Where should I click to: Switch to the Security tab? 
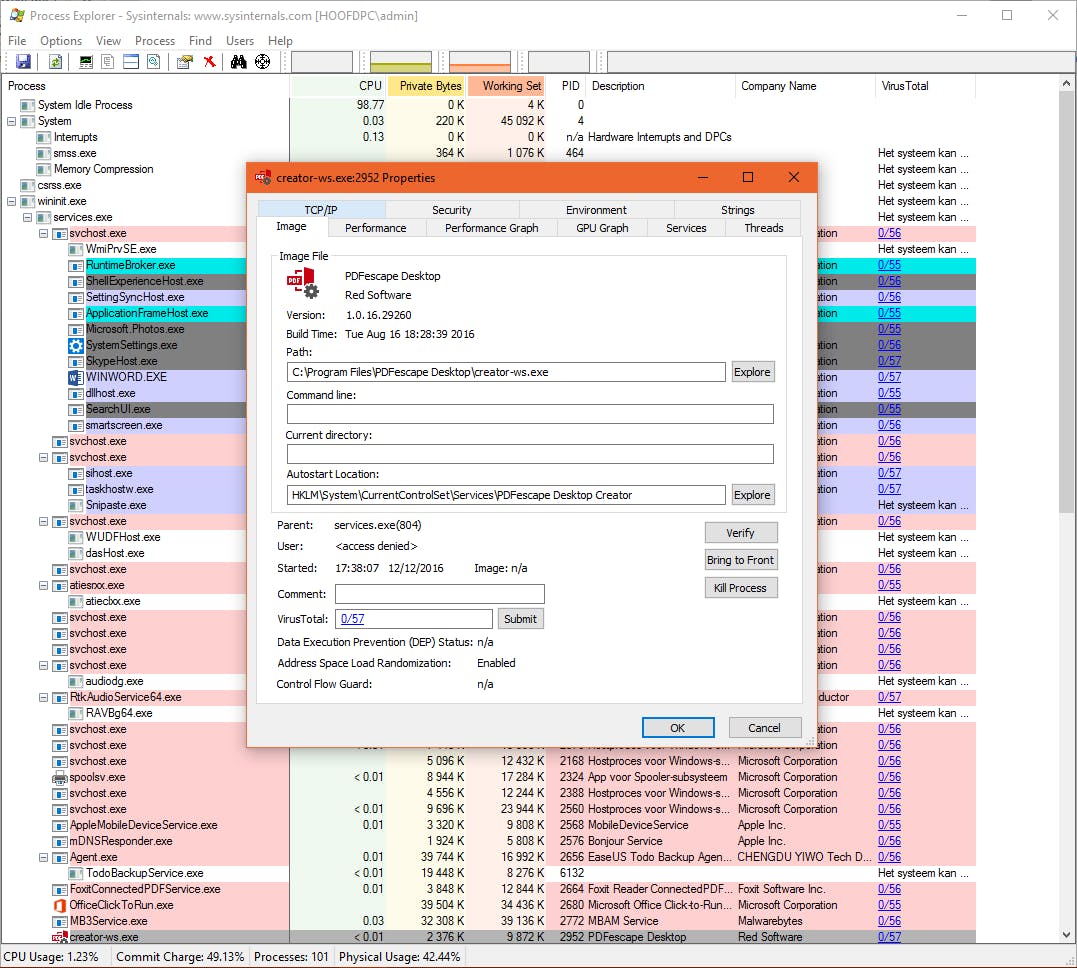click(x=452, y=210)
